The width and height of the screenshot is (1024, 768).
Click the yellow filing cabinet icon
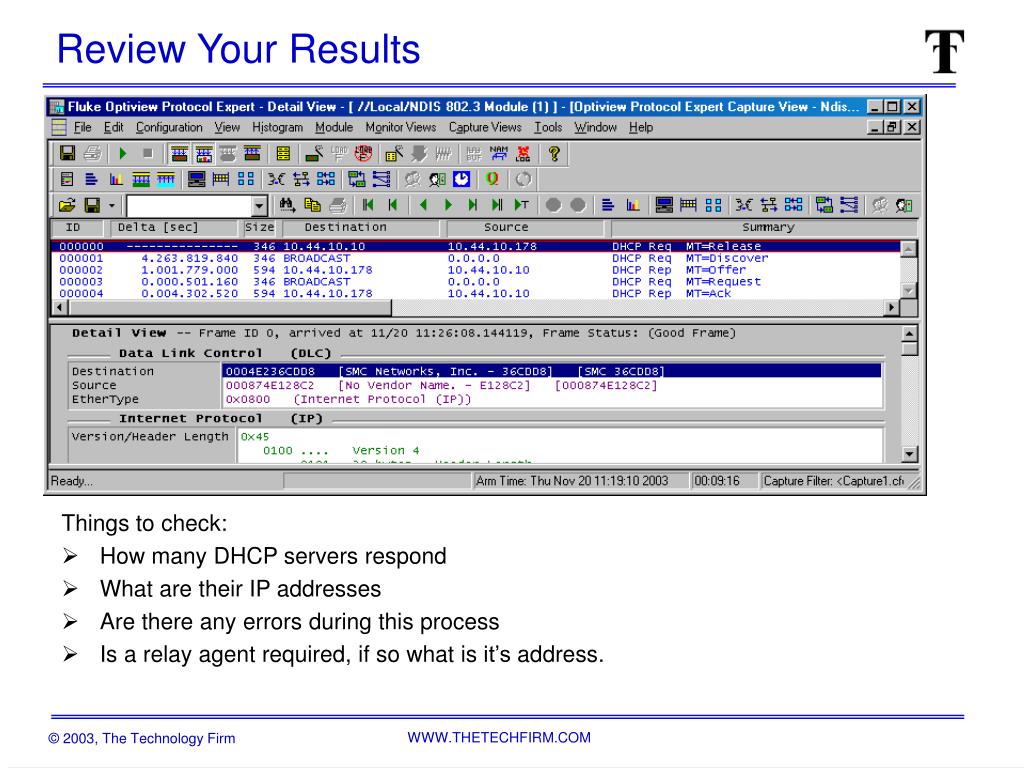pos(283,153)
